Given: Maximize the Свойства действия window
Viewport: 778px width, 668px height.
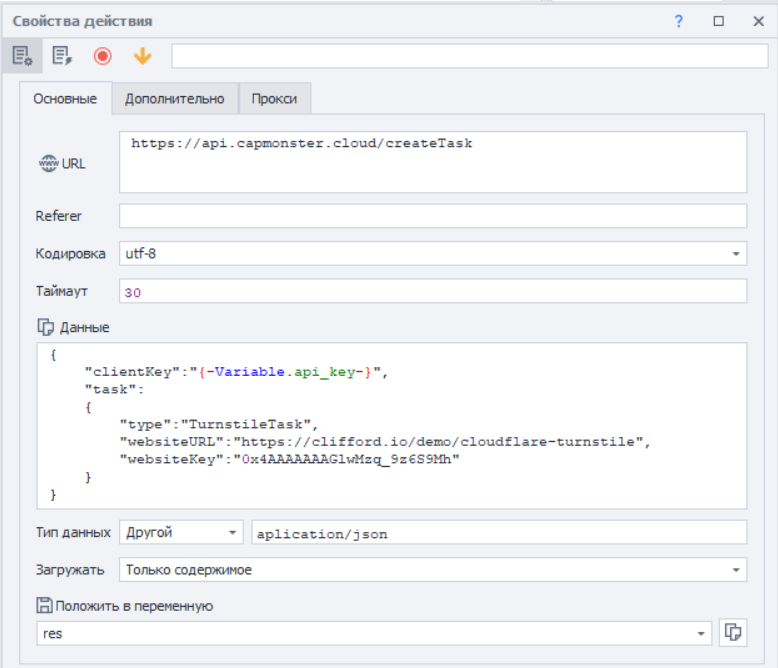Looking at the screenshot, I should (718, 21).
